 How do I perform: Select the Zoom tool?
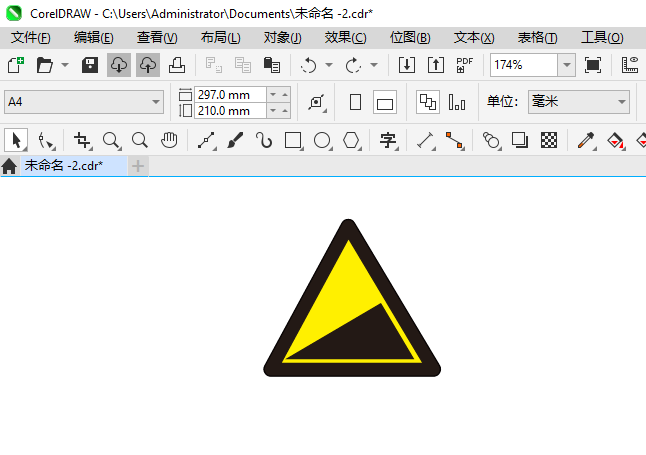111,141
